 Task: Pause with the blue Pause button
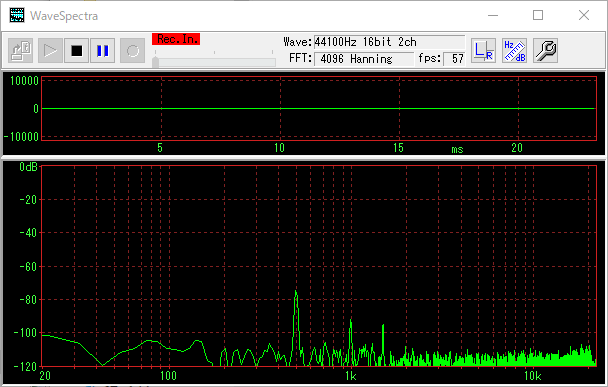tap(103, 50)
